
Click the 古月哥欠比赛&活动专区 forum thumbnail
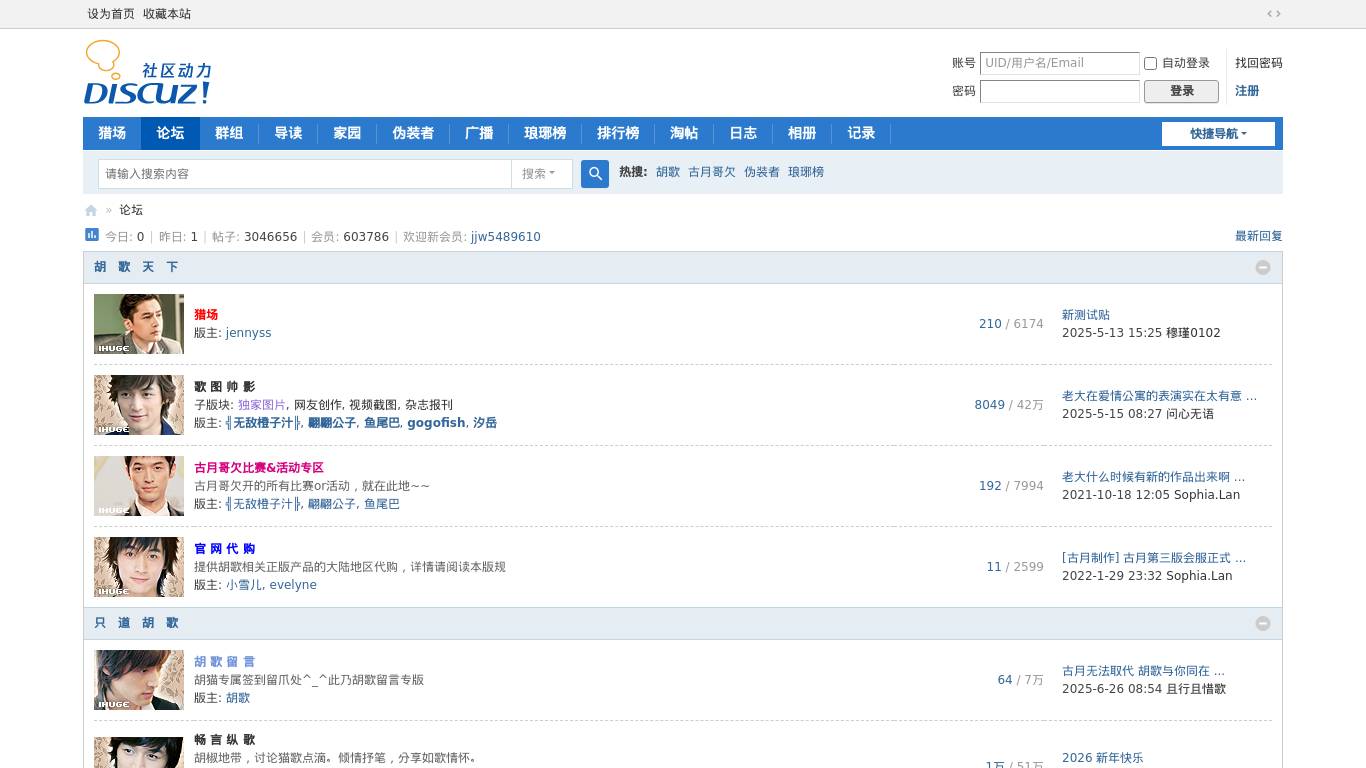139,486
